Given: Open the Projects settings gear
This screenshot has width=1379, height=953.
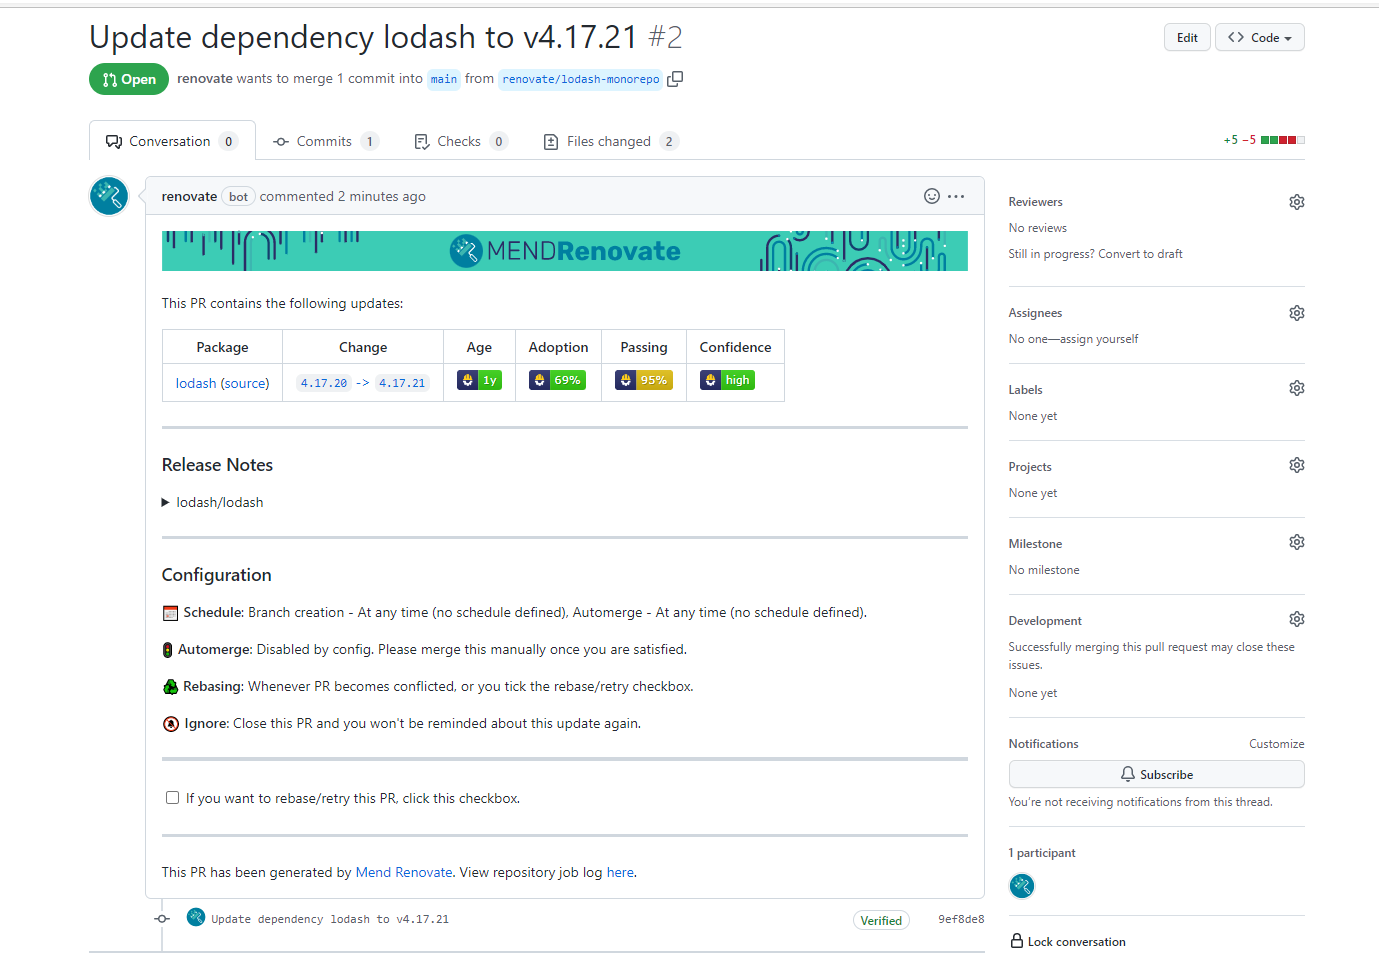Looking at the screenshot, I should point(1296,464).
